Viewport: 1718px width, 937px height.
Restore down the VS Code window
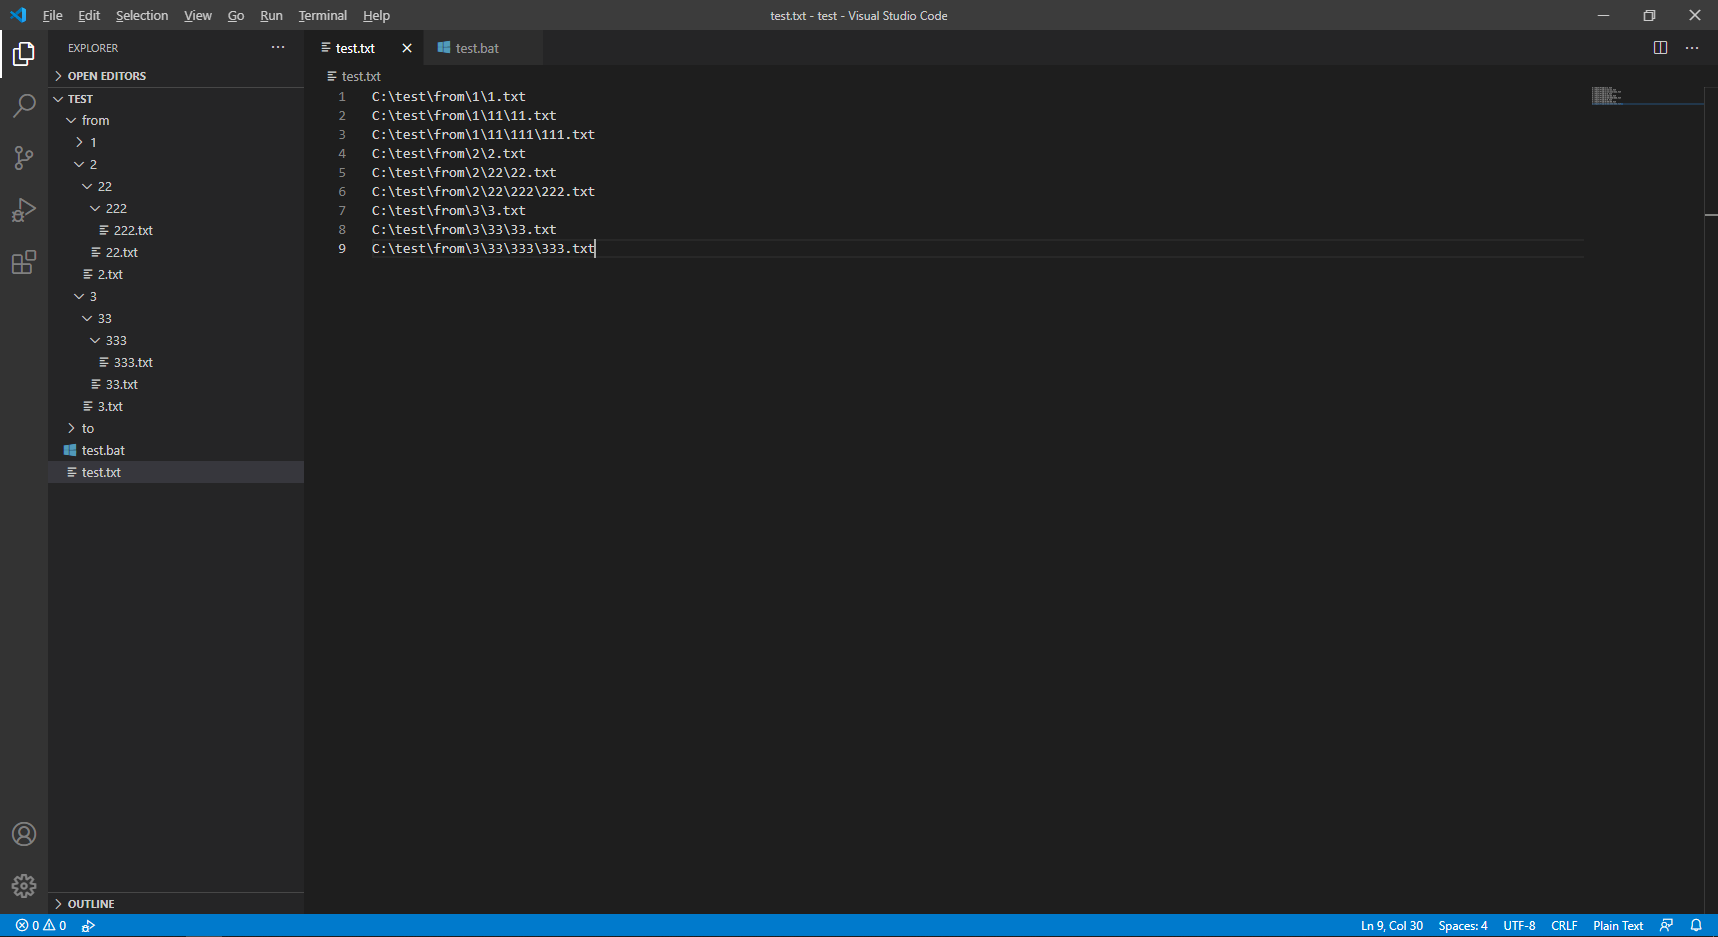[1649, 15]
